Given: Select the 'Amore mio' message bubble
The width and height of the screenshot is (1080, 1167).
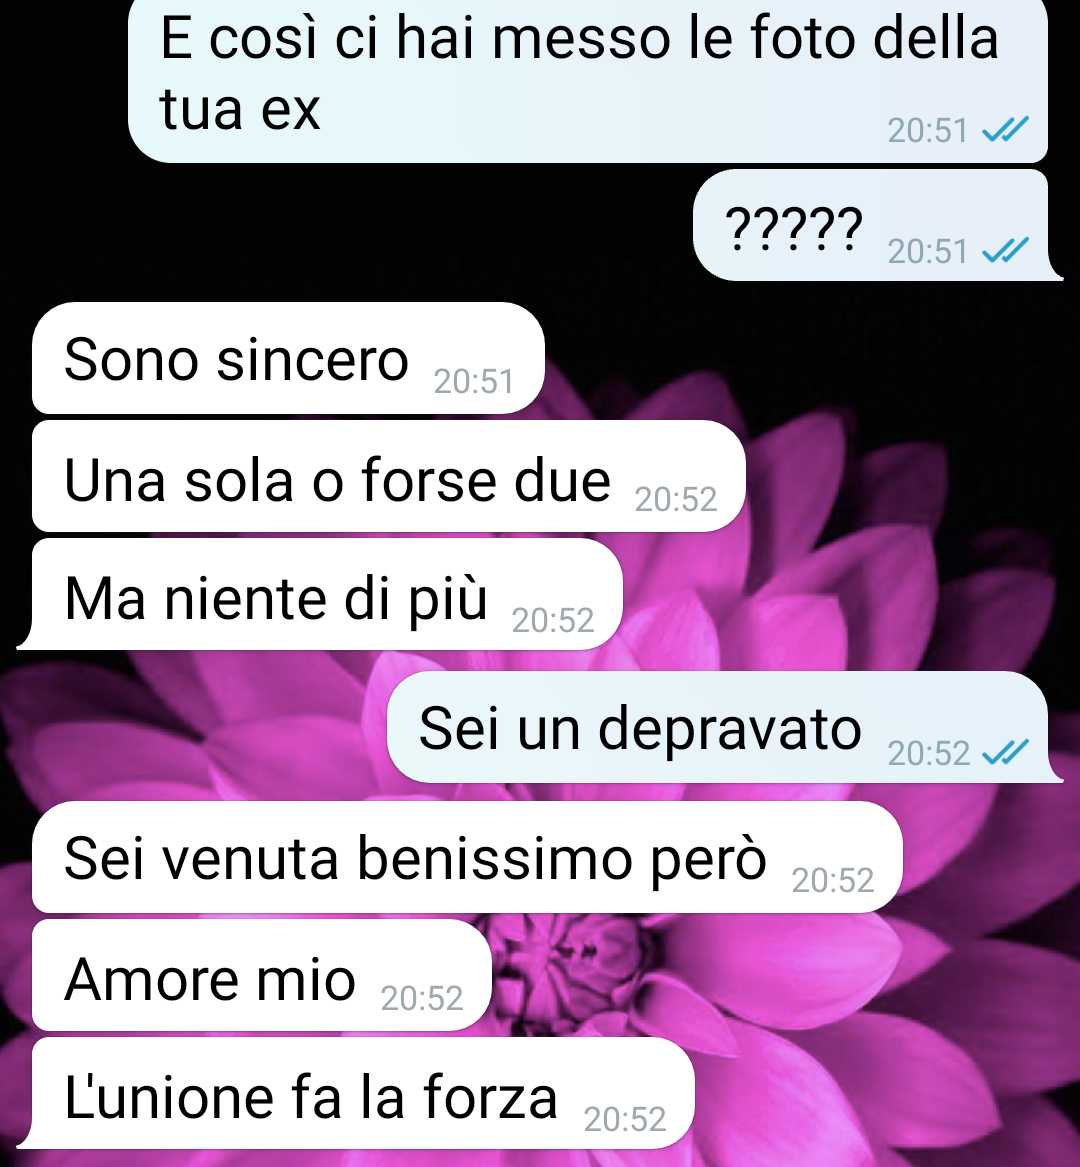Looking at the screenshot, I should coord(262,975).
